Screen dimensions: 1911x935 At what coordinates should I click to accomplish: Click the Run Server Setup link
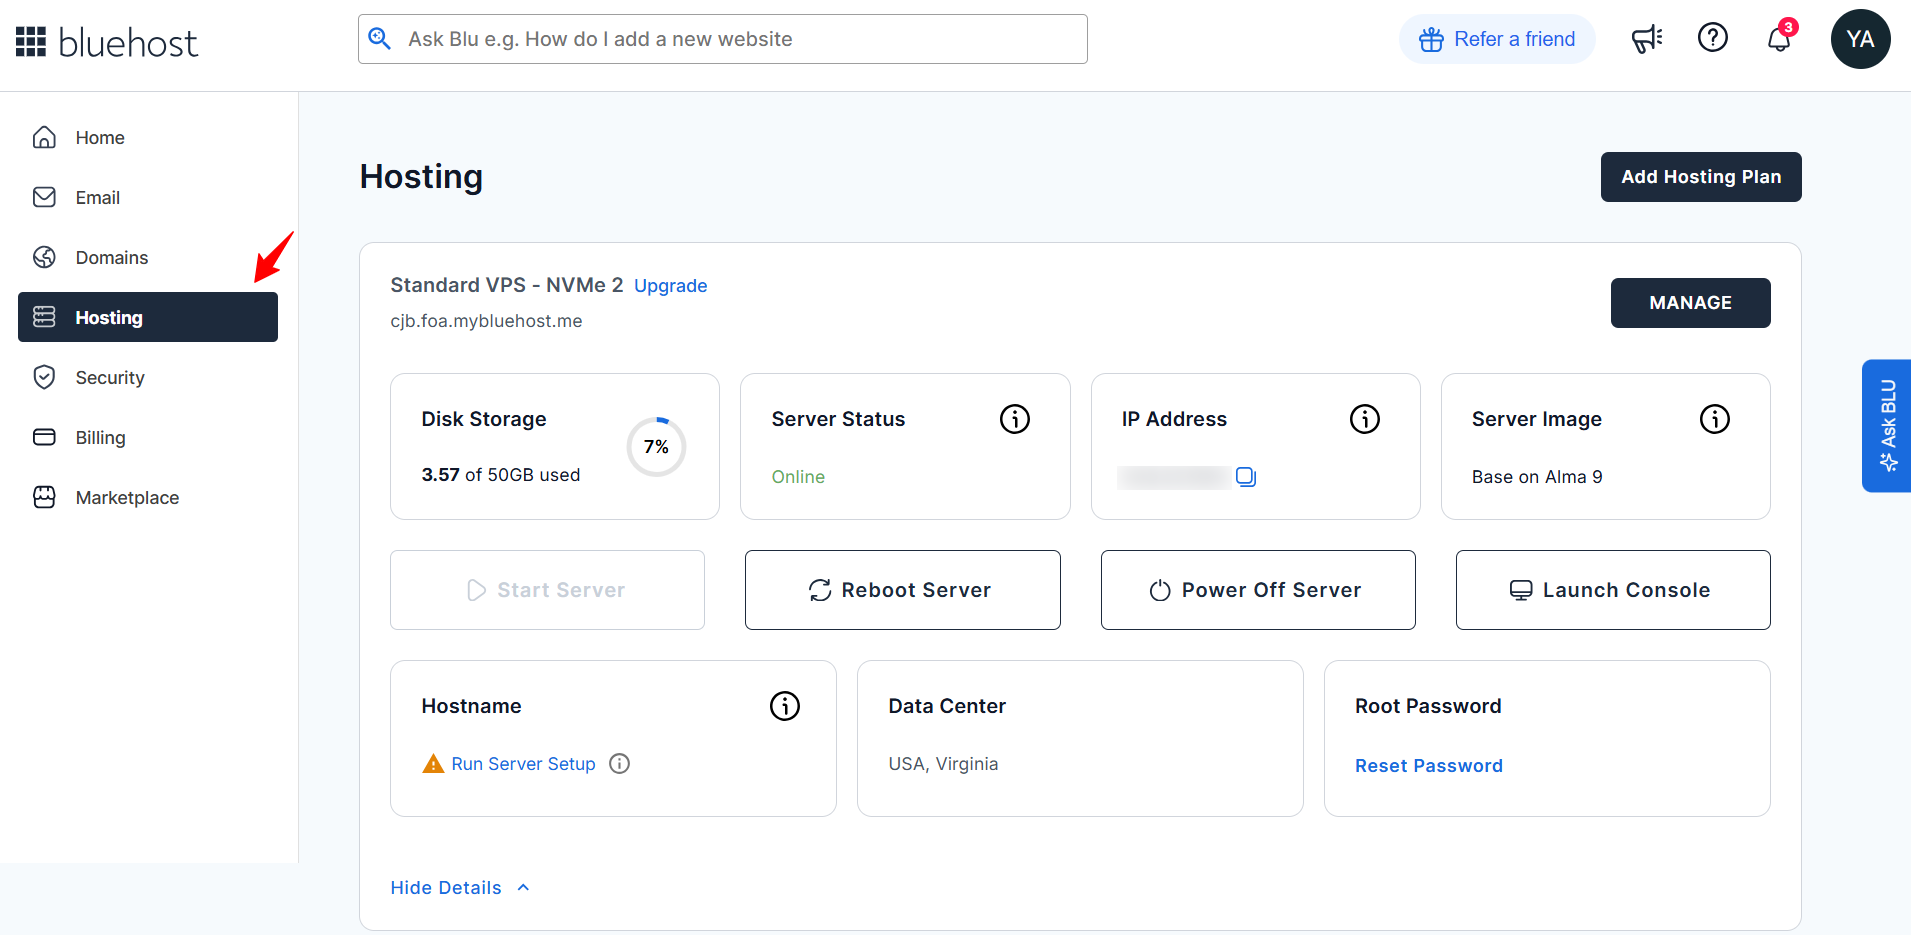[x=523, y=764]
